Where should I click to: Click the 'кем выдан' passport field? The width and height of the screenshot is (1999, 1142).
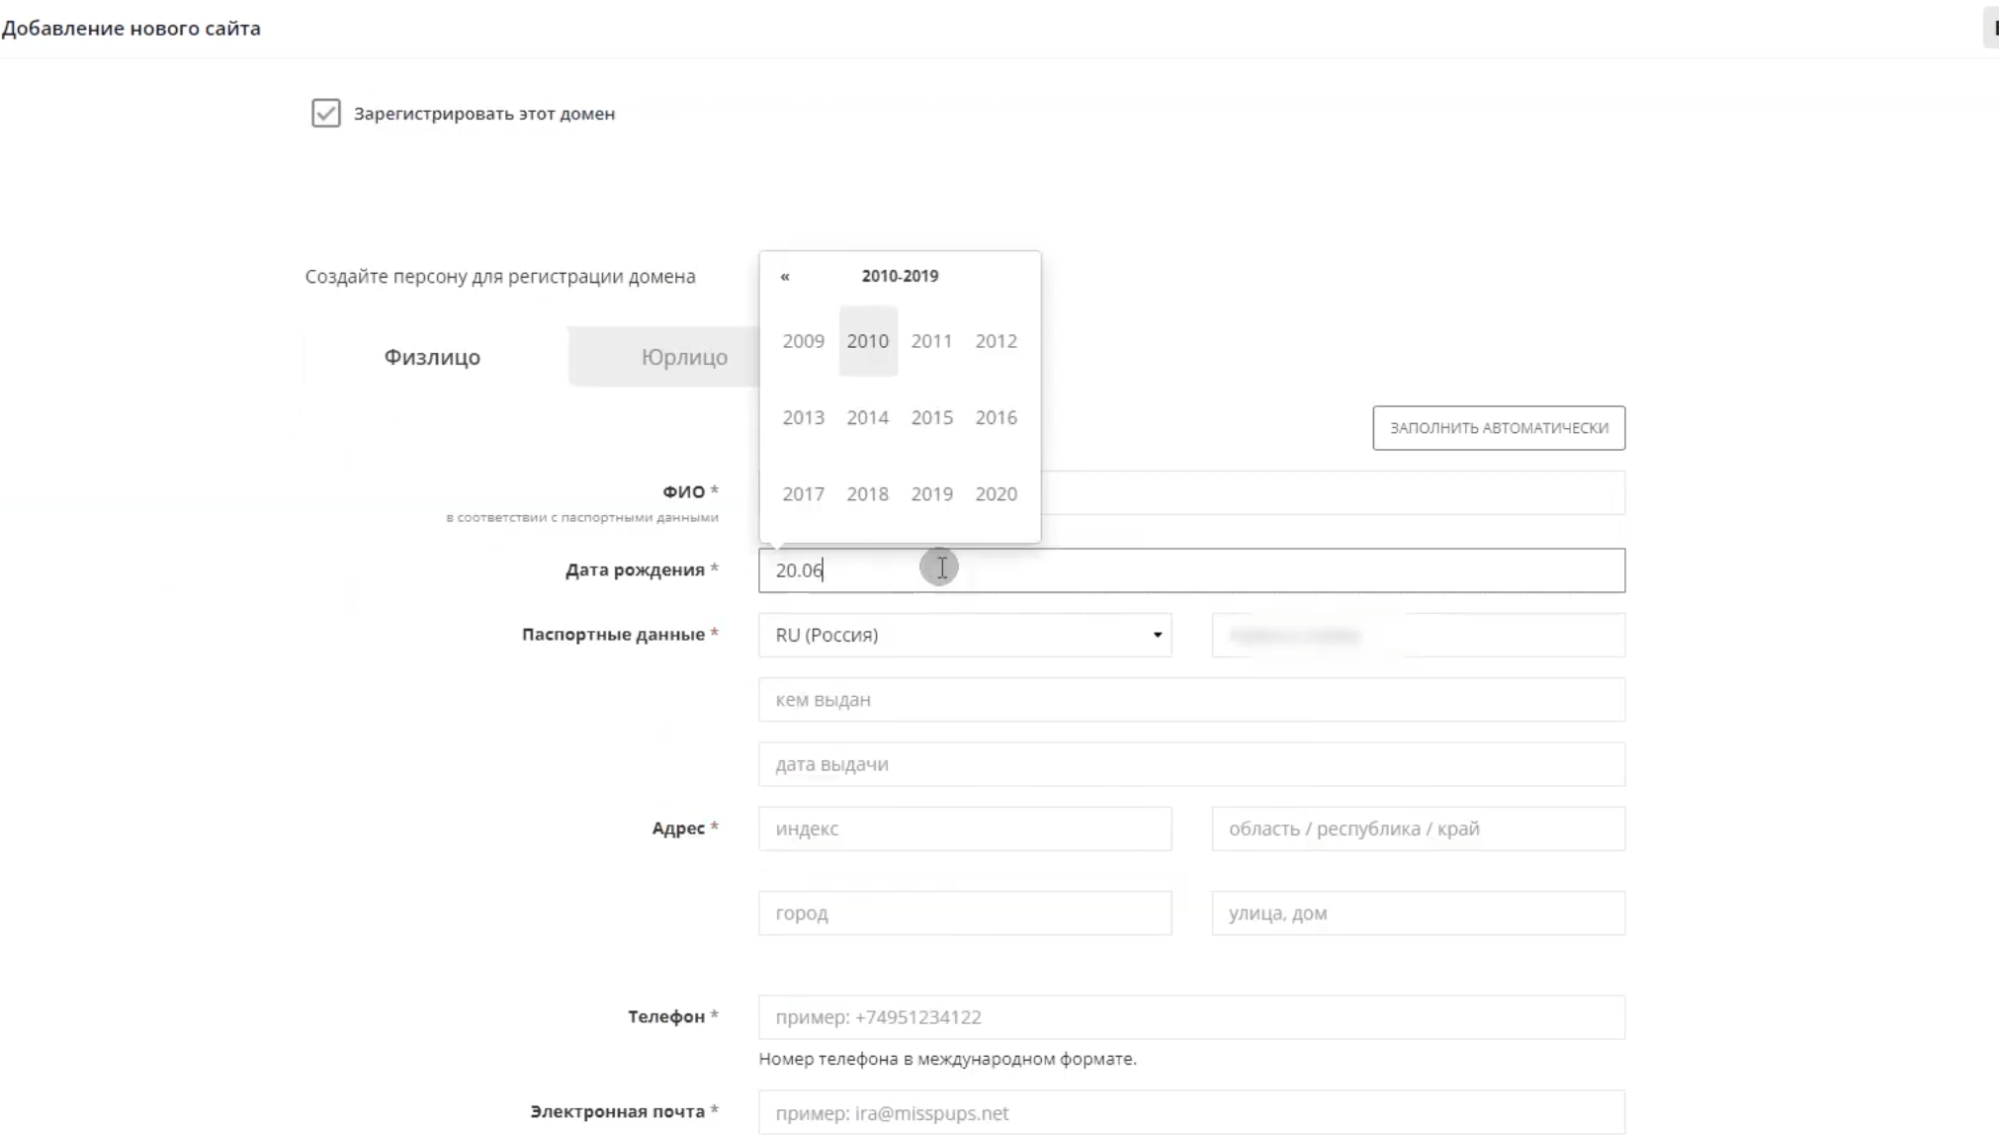[1190, 700]
